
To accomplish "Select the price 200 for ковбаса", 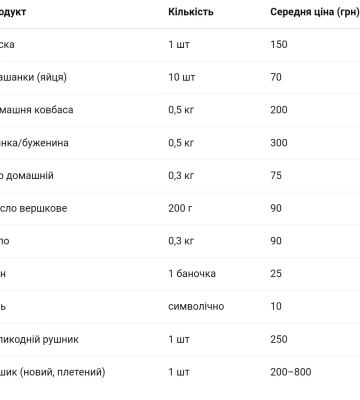I will click(279, 110).
